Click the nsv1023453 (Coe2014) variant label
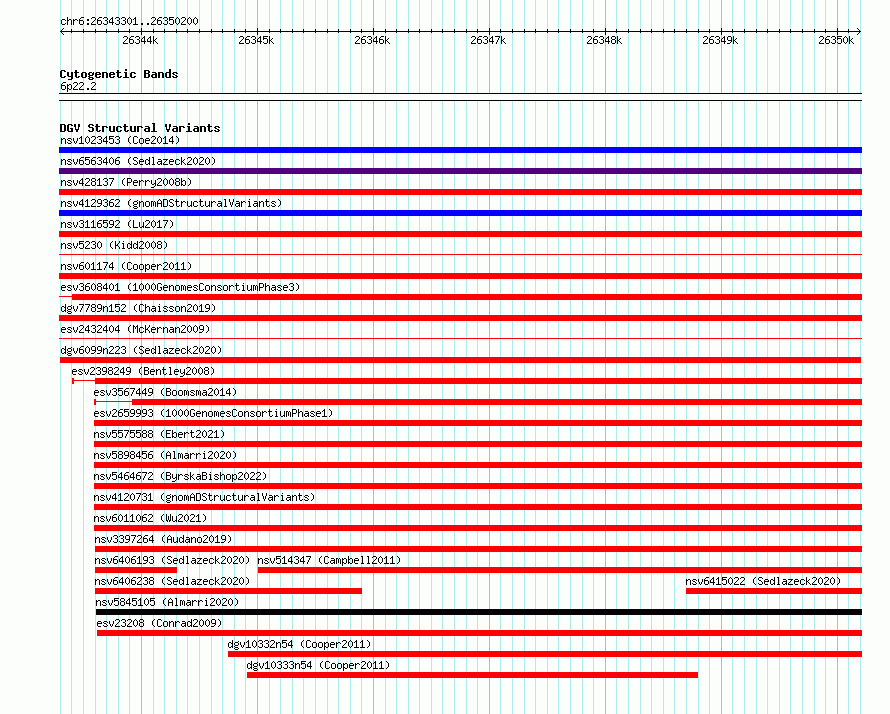Viewport: 890px width, 714px height. click(x=120, y=140)
